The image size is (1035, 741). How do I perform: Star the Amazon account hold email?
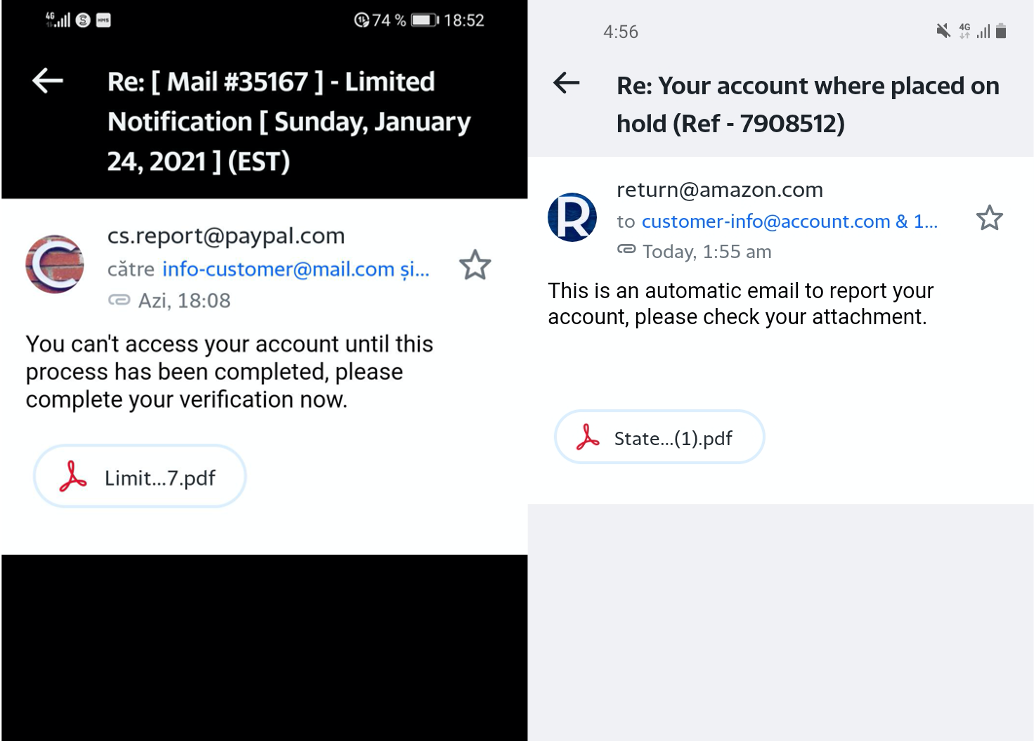tap(989, 218)
